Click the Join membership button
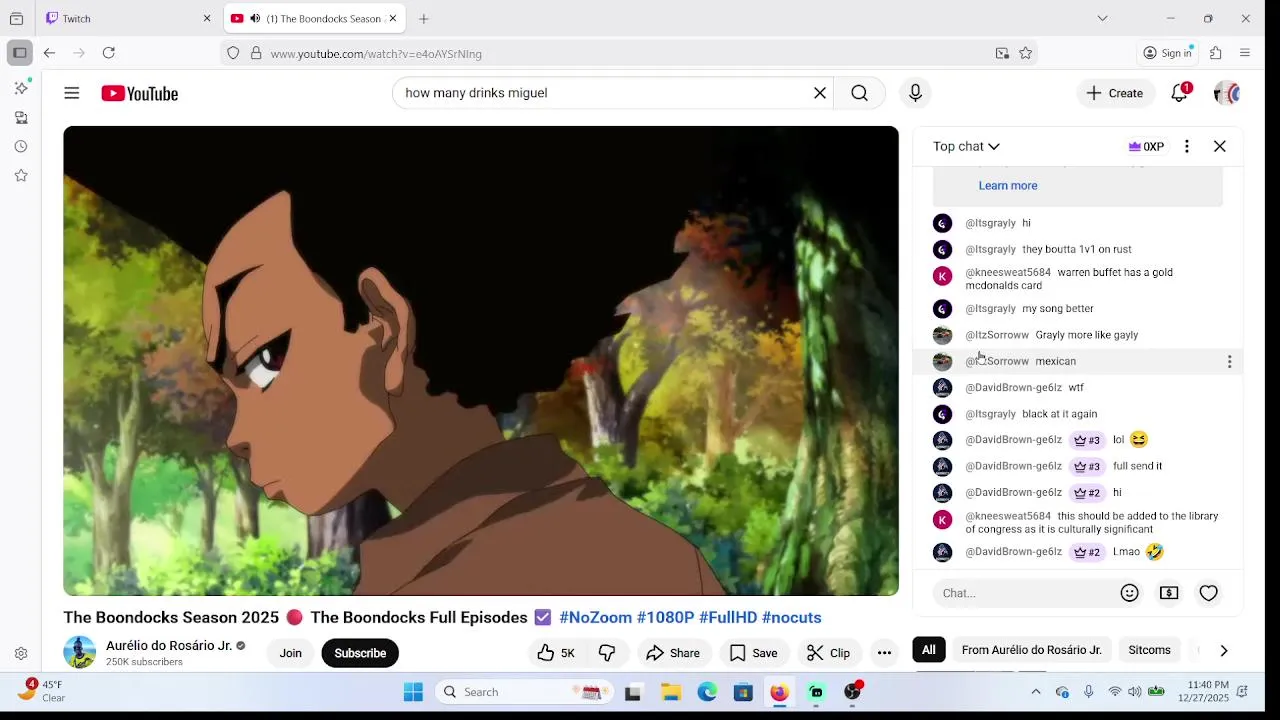The height and width of the screenshot is (720, 1280). pyautogui.click(x=290, y=653)
